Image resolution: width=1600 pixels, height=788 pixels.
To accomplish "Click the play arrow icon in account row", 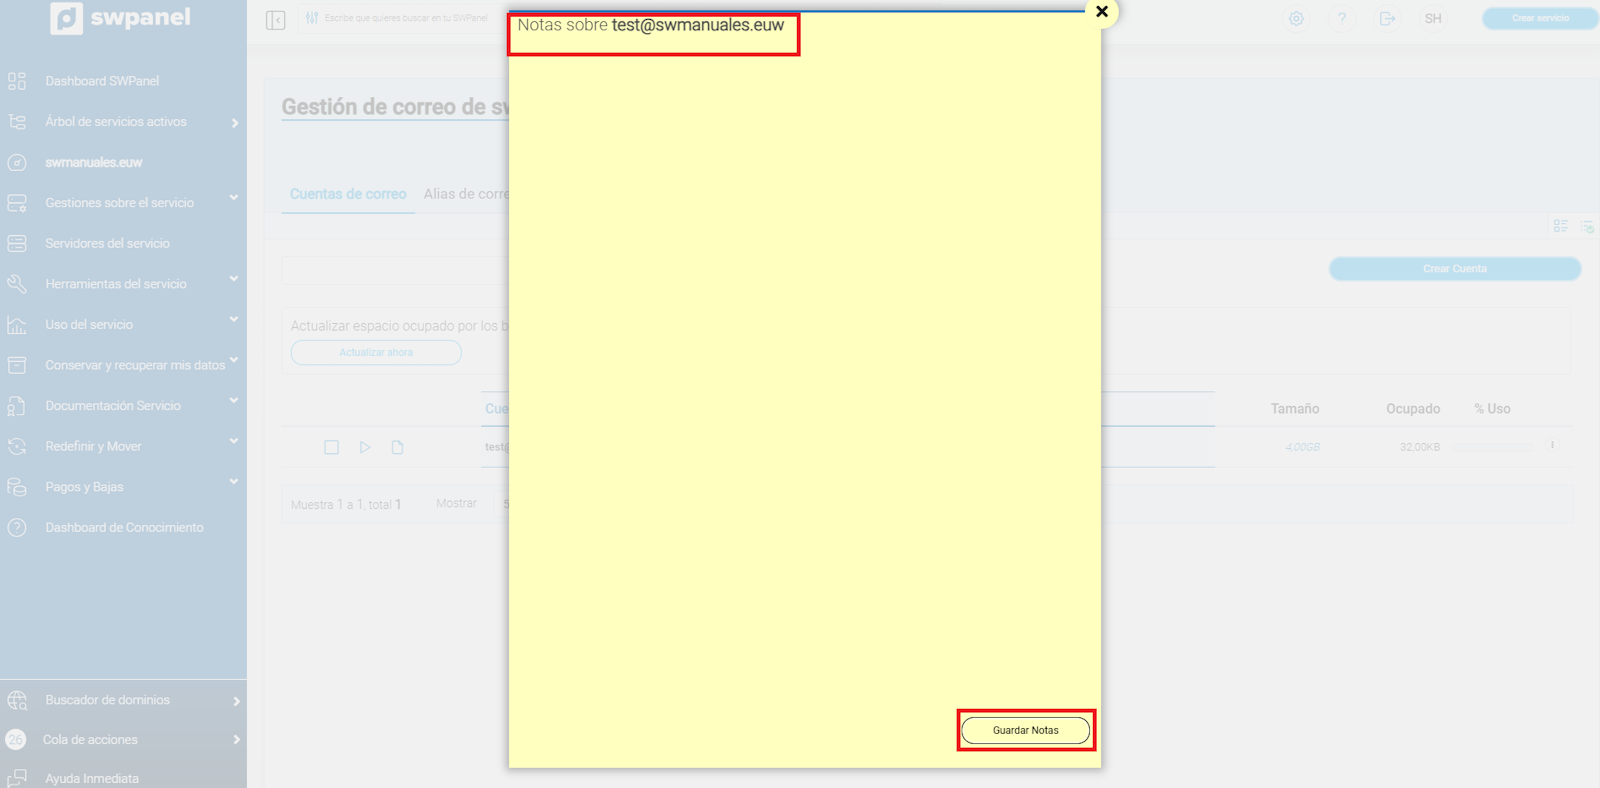I will coord(365,447).
